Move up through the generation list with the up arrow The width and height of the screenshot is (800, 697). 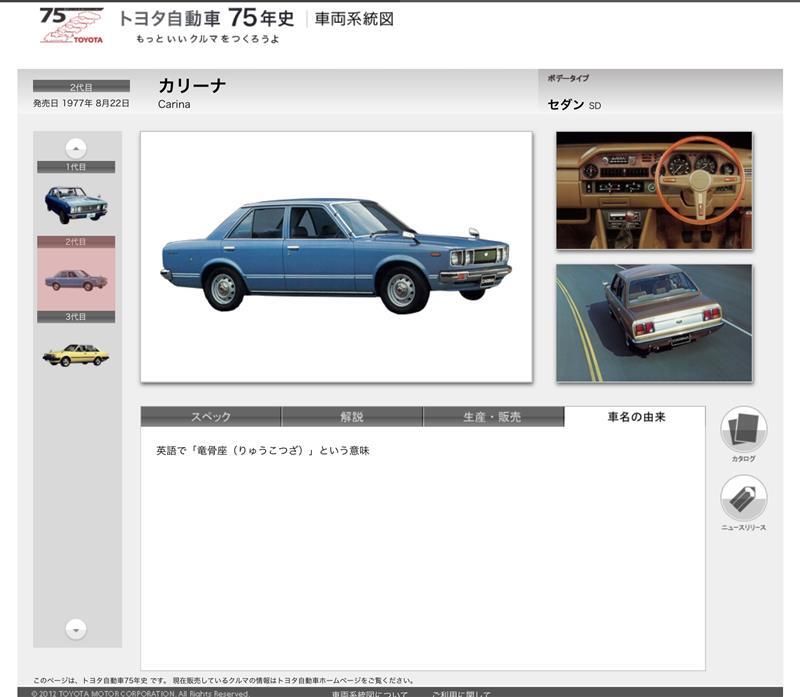(x=76, y=148)
